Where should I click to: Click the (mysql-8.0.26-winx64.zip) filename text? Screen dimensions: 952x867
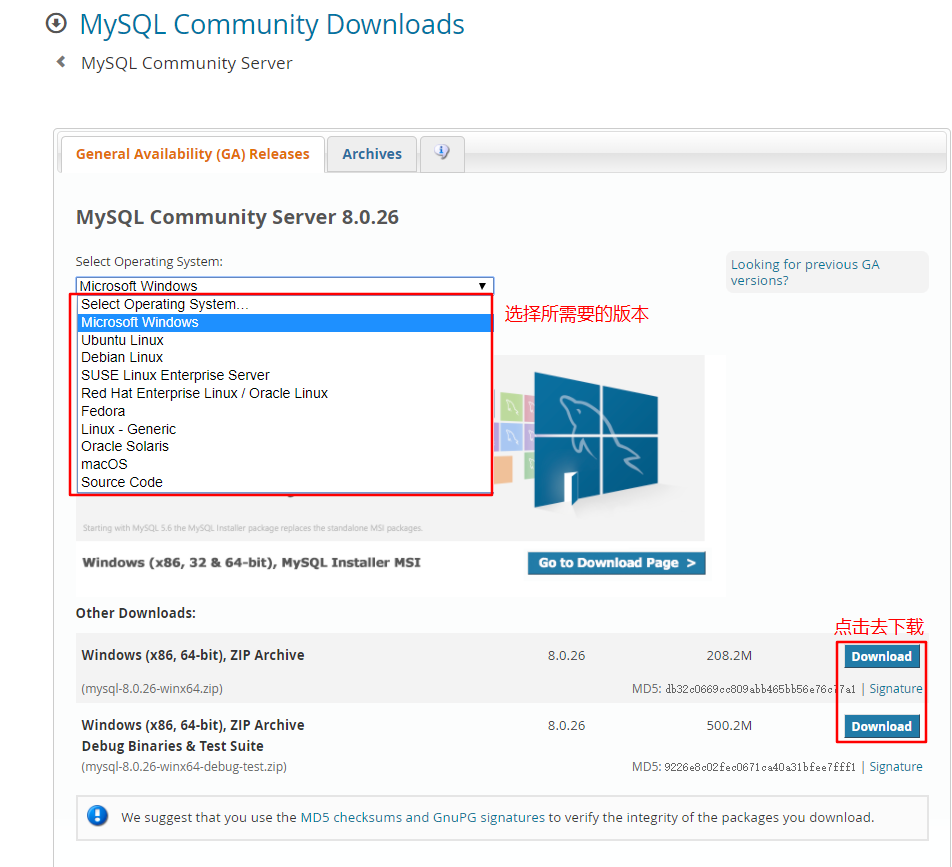[x=152, y=688]
